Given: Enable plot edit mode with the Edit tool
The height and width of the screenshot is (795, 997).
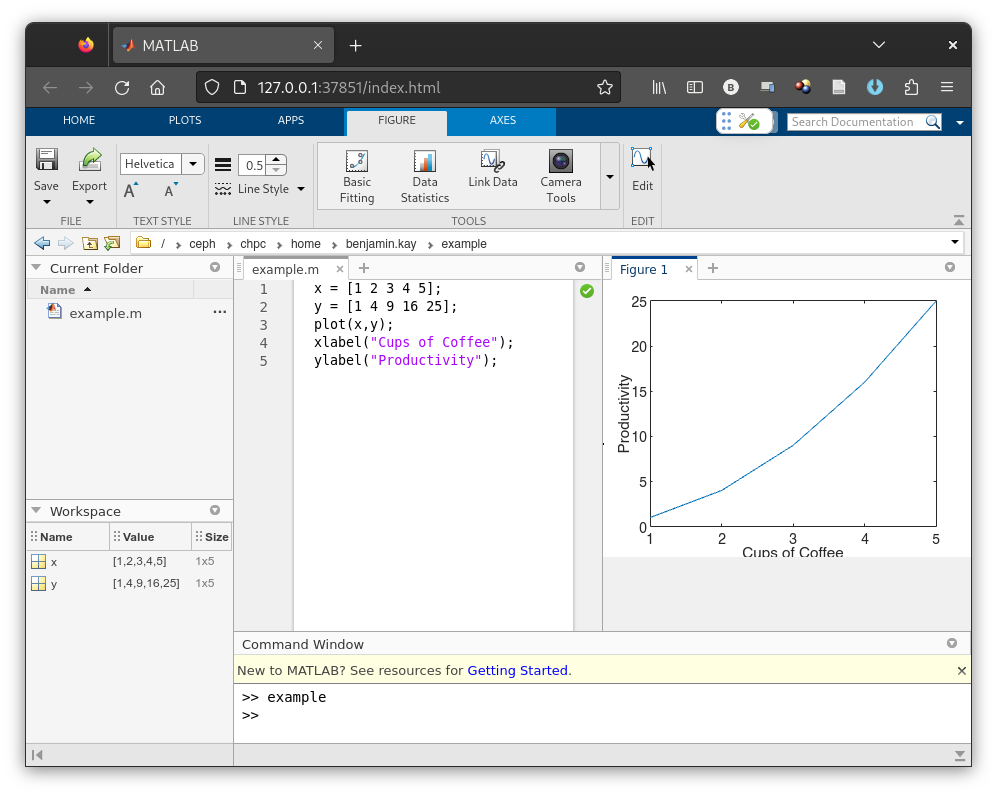Looking at the screenshot, I should [x=642, y=170].
